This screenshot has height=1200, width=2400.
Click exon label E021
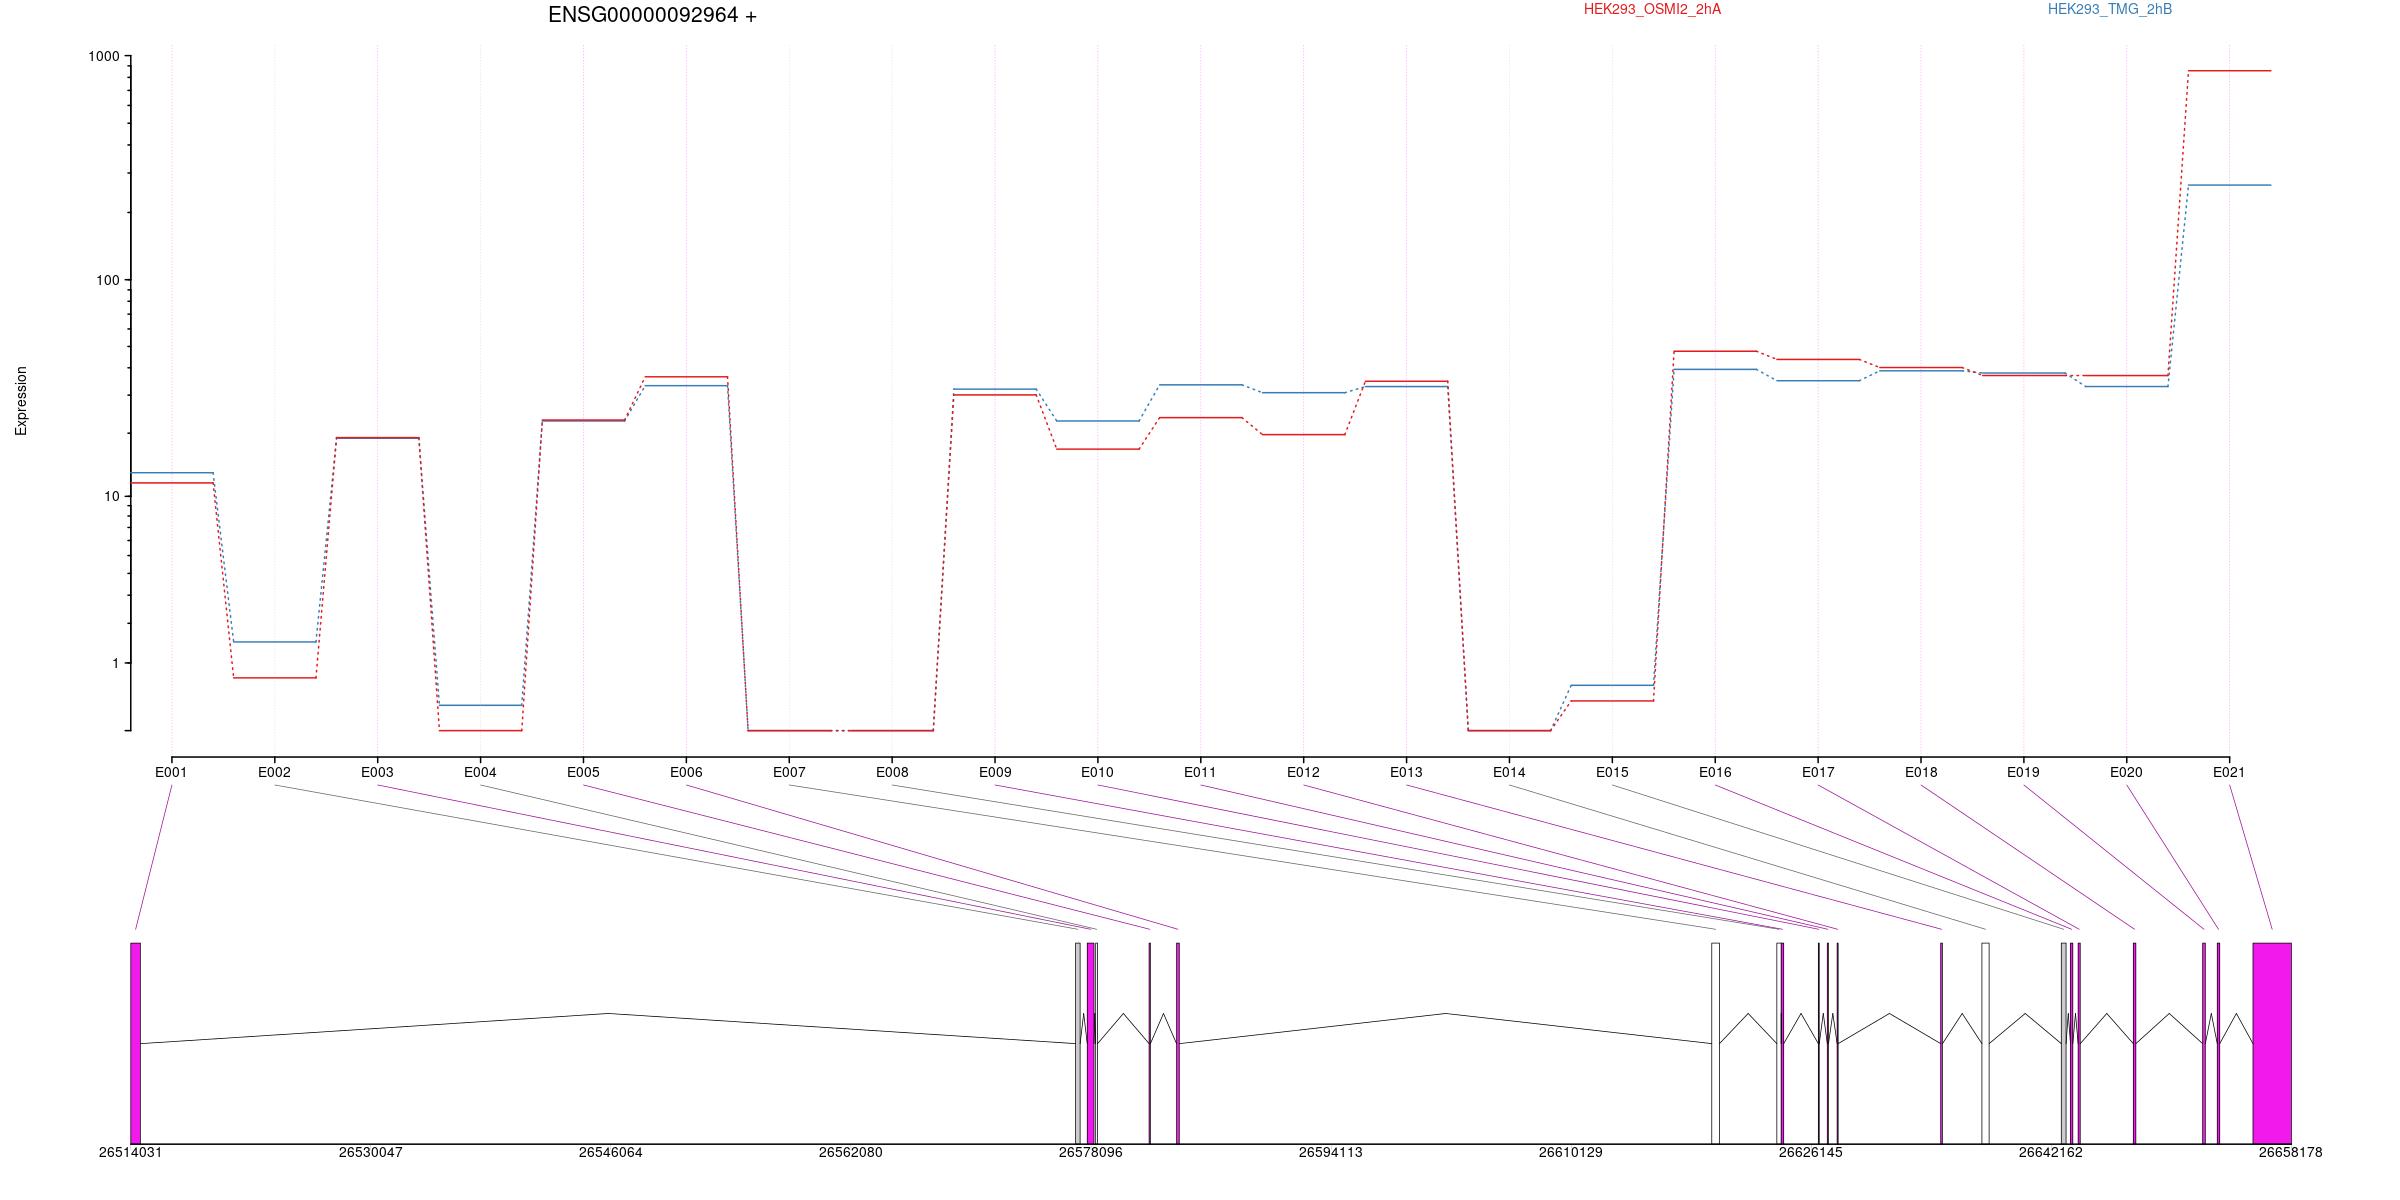coord(2229,772)
